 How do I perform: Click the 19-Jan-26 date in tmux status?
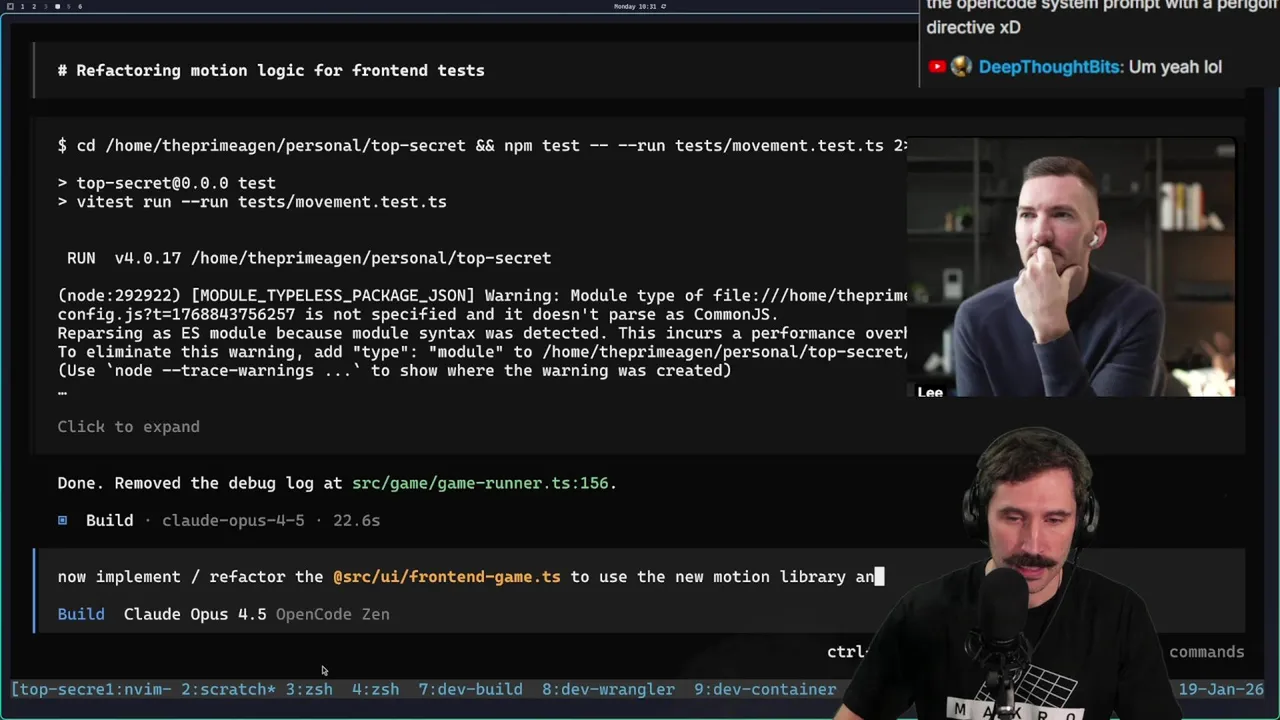pos(1221,689)
